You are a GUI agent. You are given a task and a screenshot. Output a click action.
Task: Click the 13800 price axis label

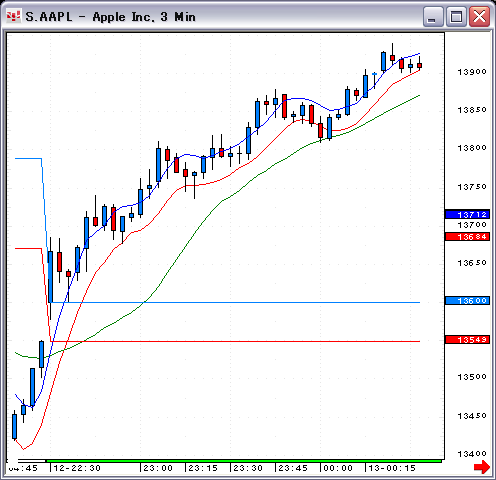(x=472, y=148)
